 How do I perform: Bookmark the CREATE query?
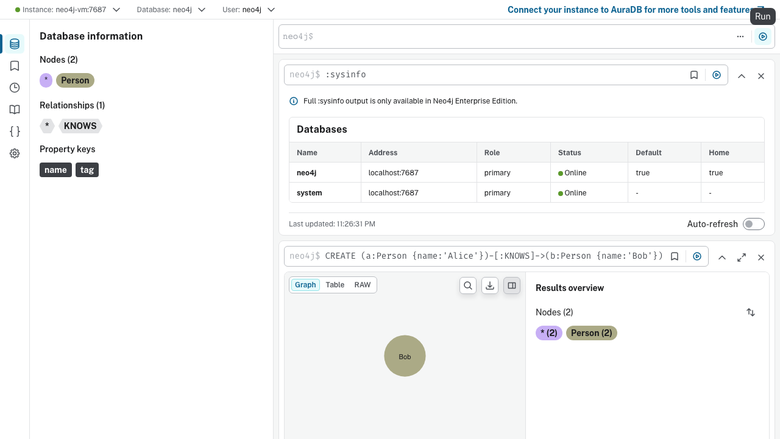tap(675, 256)
